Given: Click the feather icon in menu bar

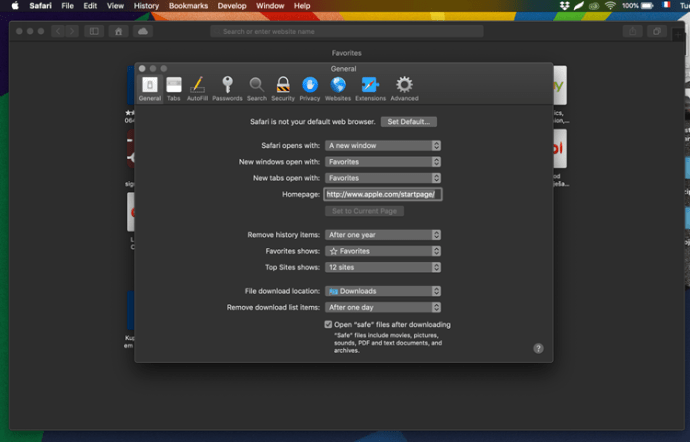Looking at the screenshot, I should pyautogui.click(x=579, y=6).
